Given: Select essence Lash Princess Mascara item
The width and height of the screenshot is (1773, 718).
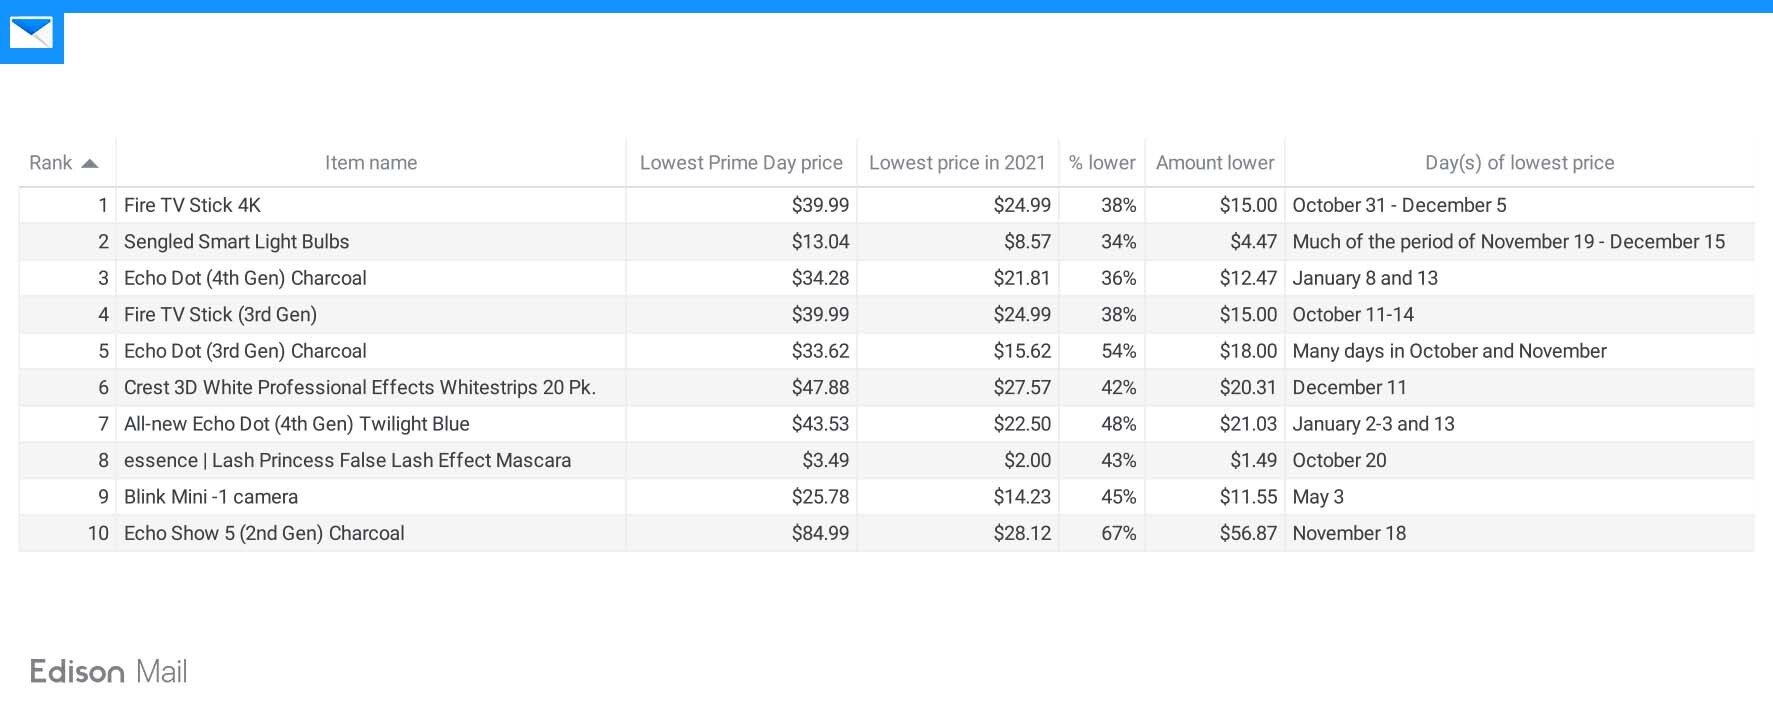Looking at the screenshot, I should pyautogui.click(x=347, y=461).
